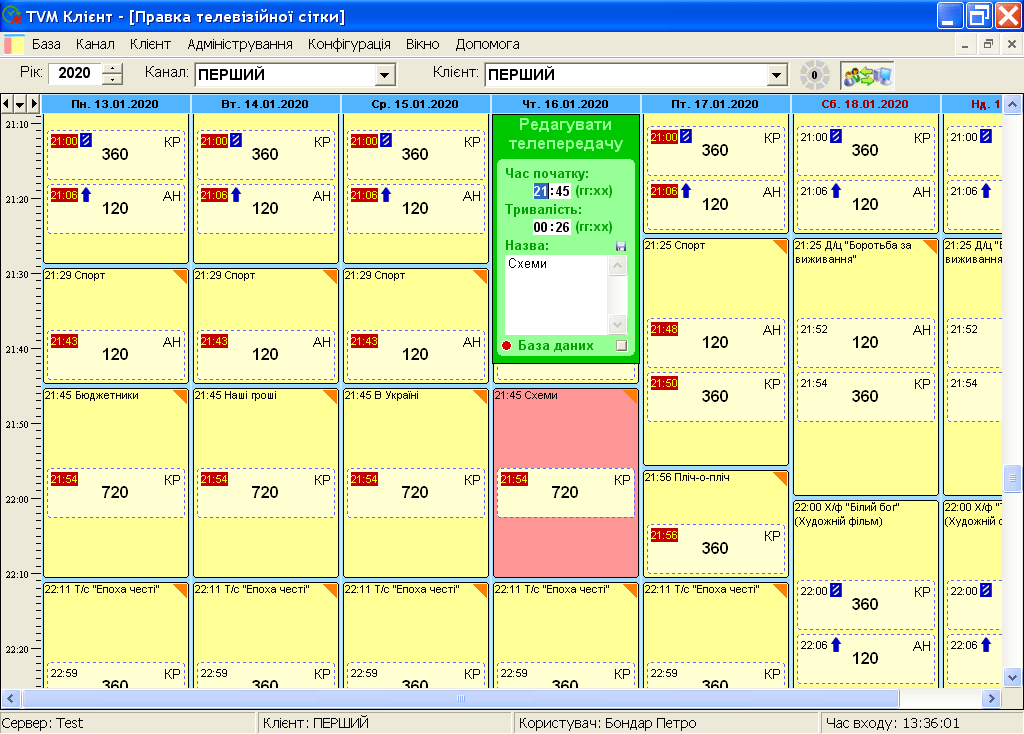Image resolution: width=1024 pixels, height=734 pixels.
Task: Click the save floppy icon next to Назва
Action: pyautogui.click(x=620, y=246)
